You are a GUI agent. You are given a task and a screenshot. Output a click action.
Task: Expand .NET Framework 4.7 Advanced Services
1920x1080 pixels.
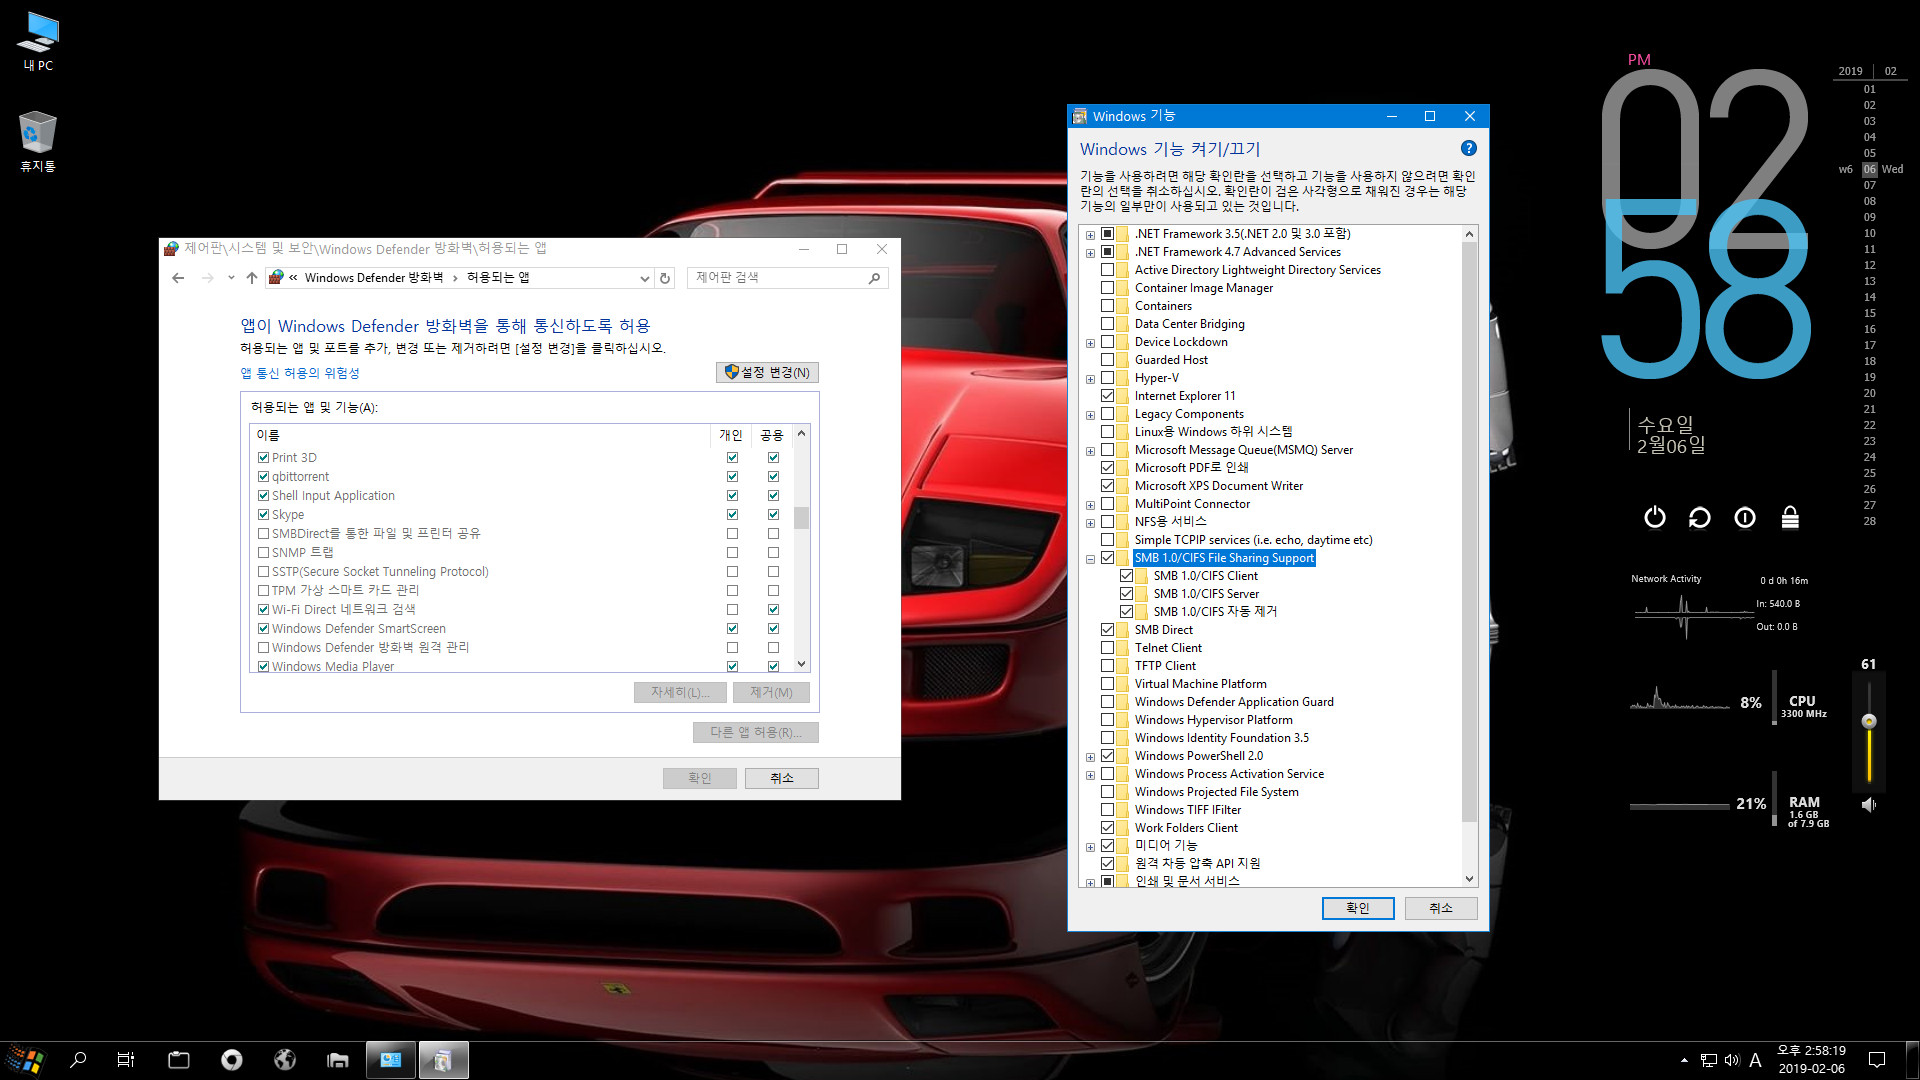pos(1090,253)
